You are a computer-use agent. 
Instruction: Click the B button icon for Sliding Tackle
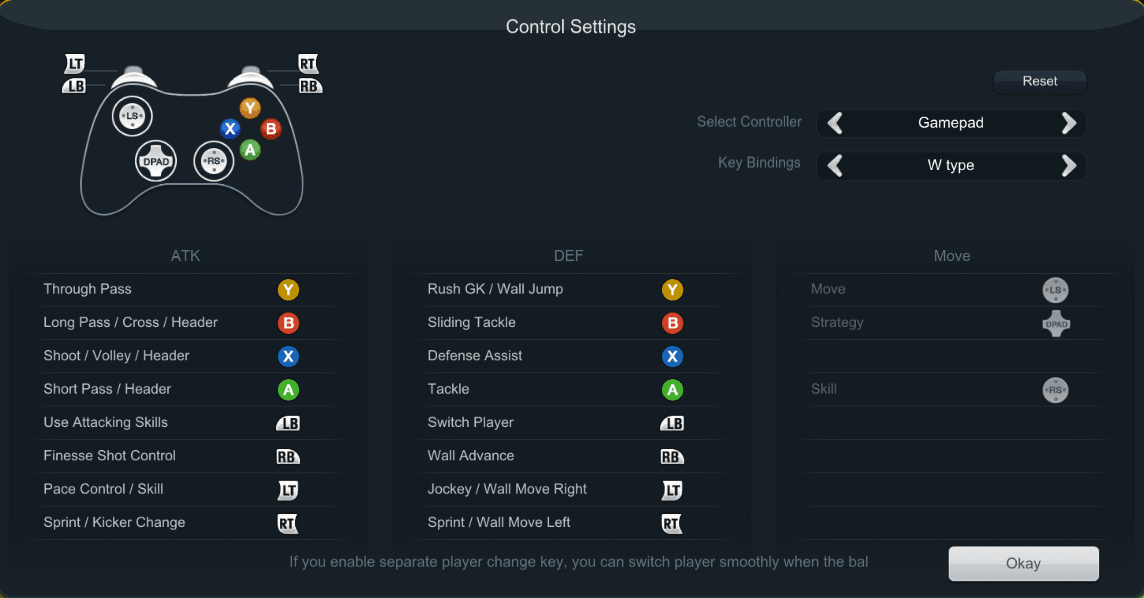click(x=673, y=323)
